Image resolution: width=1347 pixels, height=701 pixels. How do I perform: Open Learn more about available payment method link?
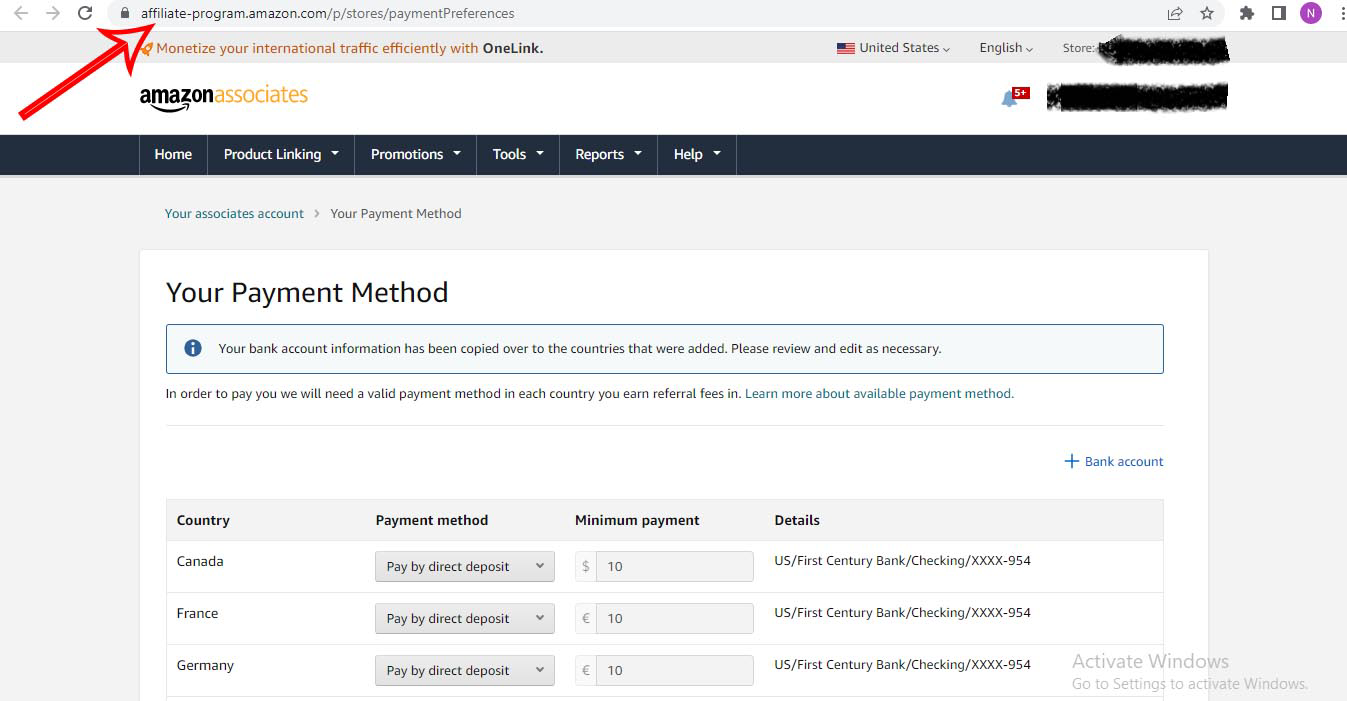coord(879,394)
